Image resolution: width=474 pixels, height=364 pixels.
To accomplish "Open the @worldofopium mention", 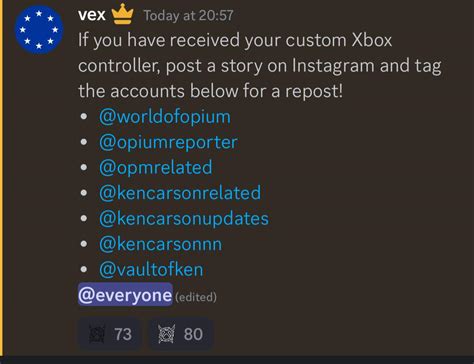I will pos(165,117).
